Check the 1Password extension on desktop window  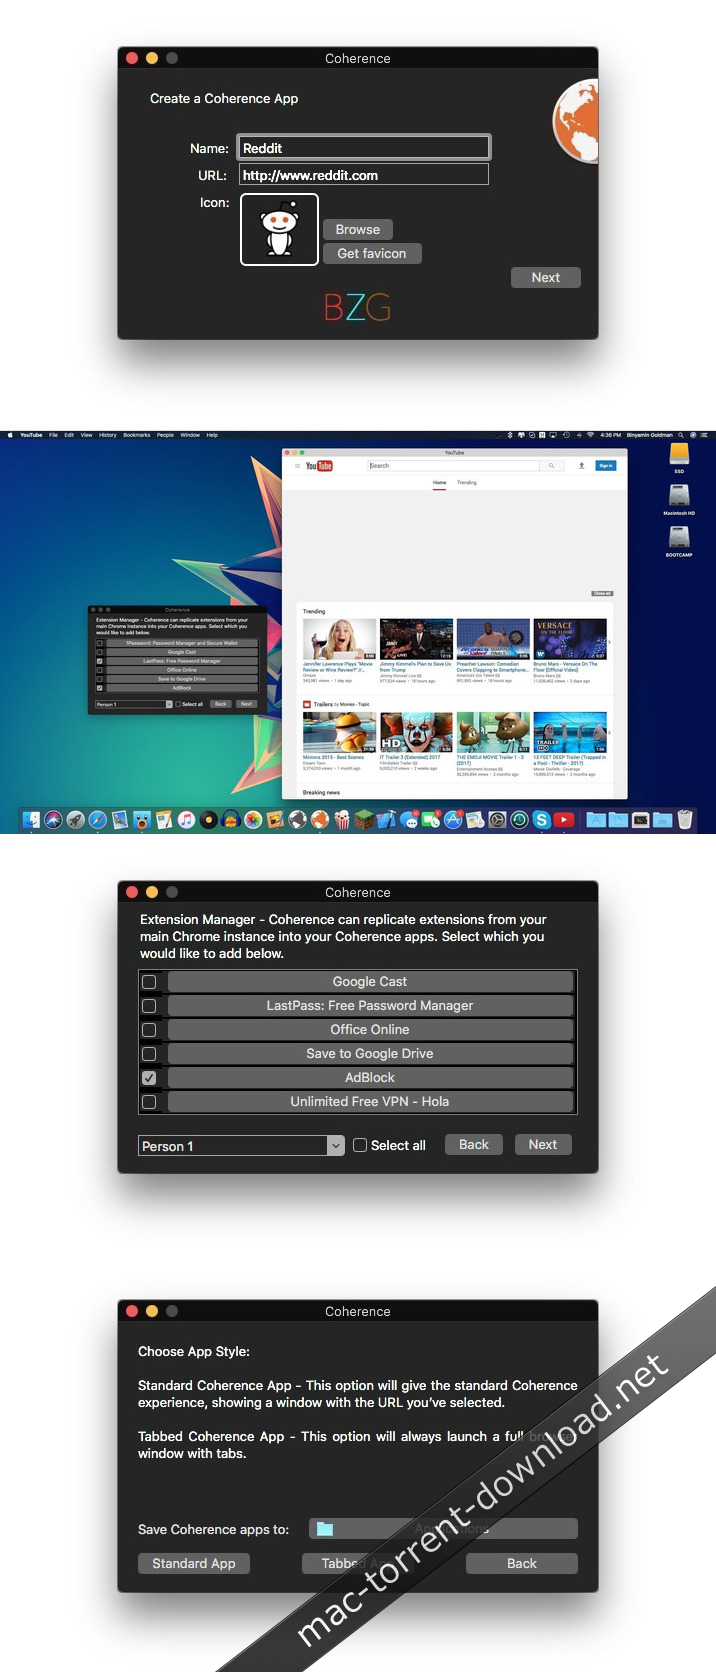pos(99,643)
